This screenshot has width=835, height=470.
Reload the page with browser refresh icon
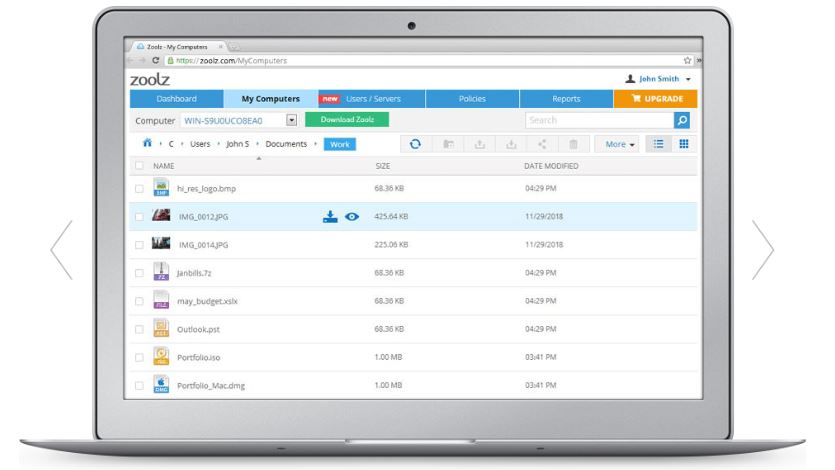pyautogui.click(x=155, y=60)
